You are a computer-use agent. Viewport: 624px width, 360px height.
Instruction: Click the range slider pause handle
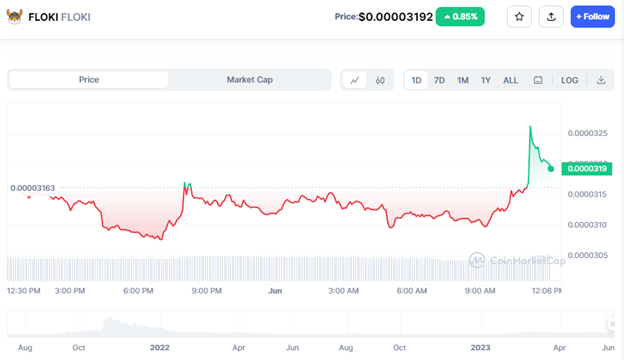point(612,324)
